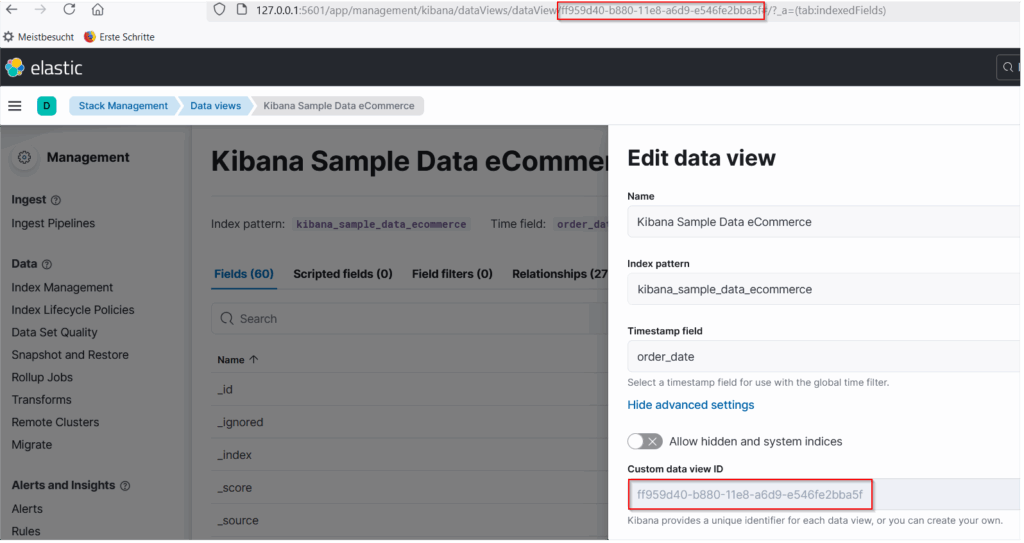Click the shield tracking protection icon
Viewport: 1024px width, 543px height.
click(219, 10)
